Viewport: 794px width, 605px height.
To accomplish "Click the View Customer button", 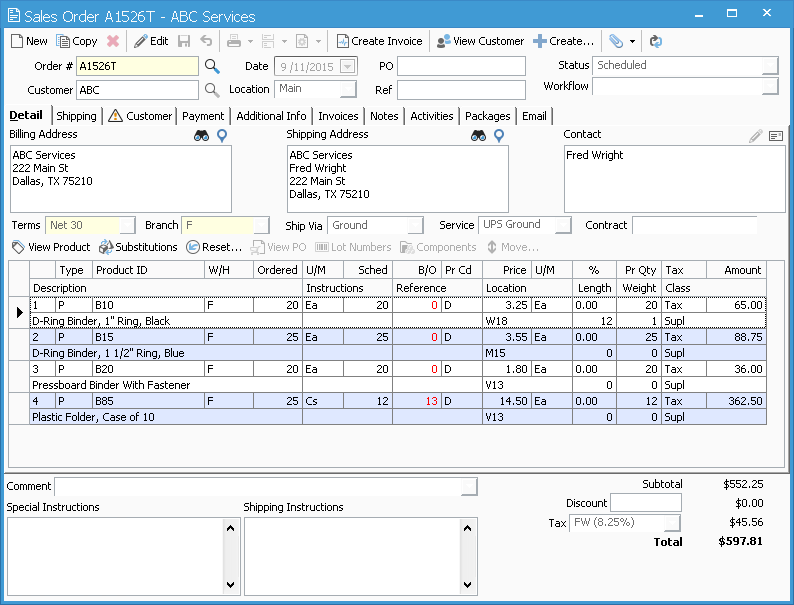I will (480, 41).
